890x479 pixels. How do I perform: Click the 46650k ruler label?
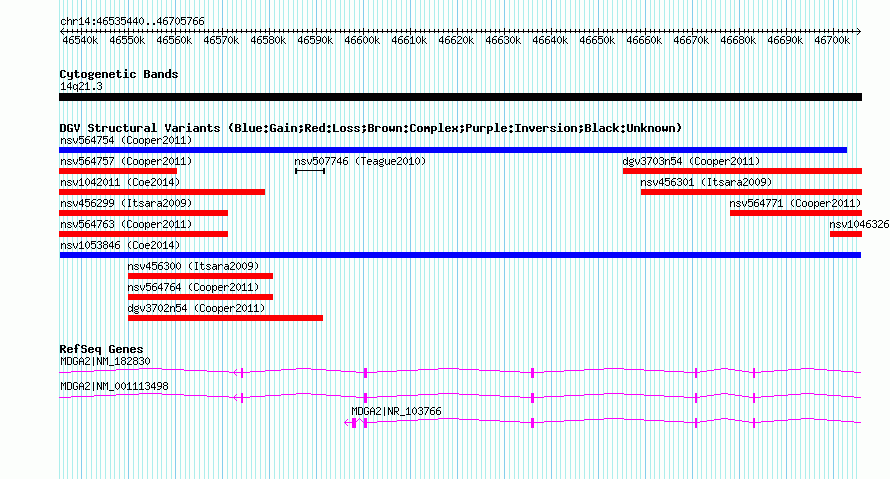point(597,40)
